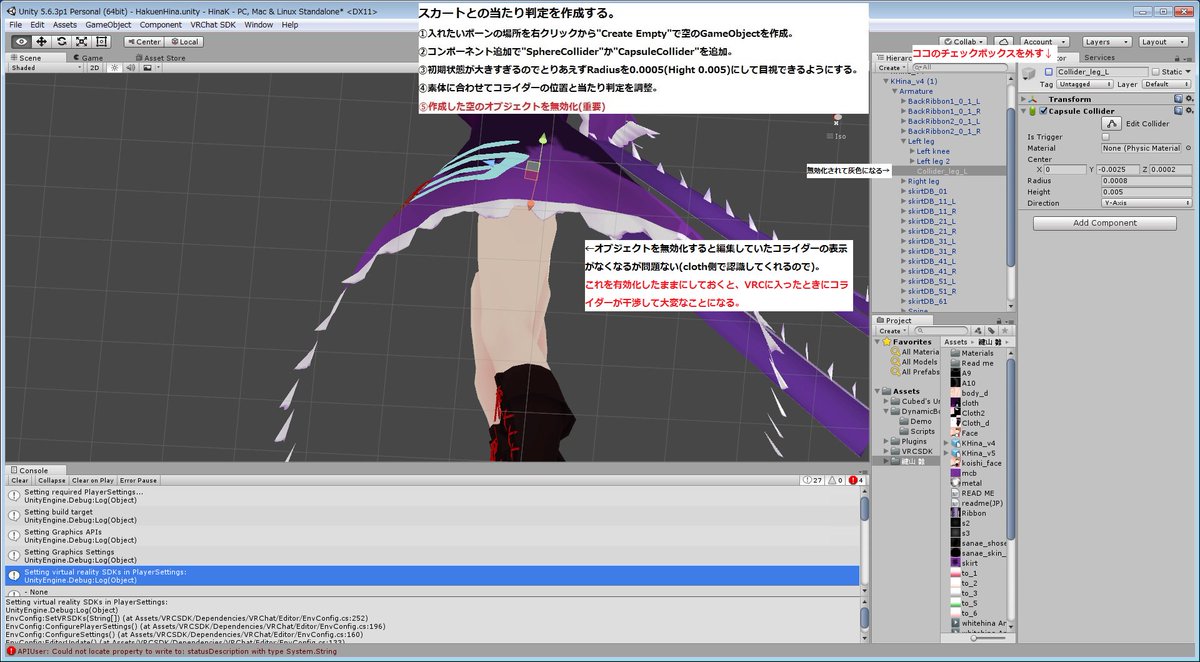Toggle the Static checkbox
The image size is (1200, 662).
(x=1156, y=72)
